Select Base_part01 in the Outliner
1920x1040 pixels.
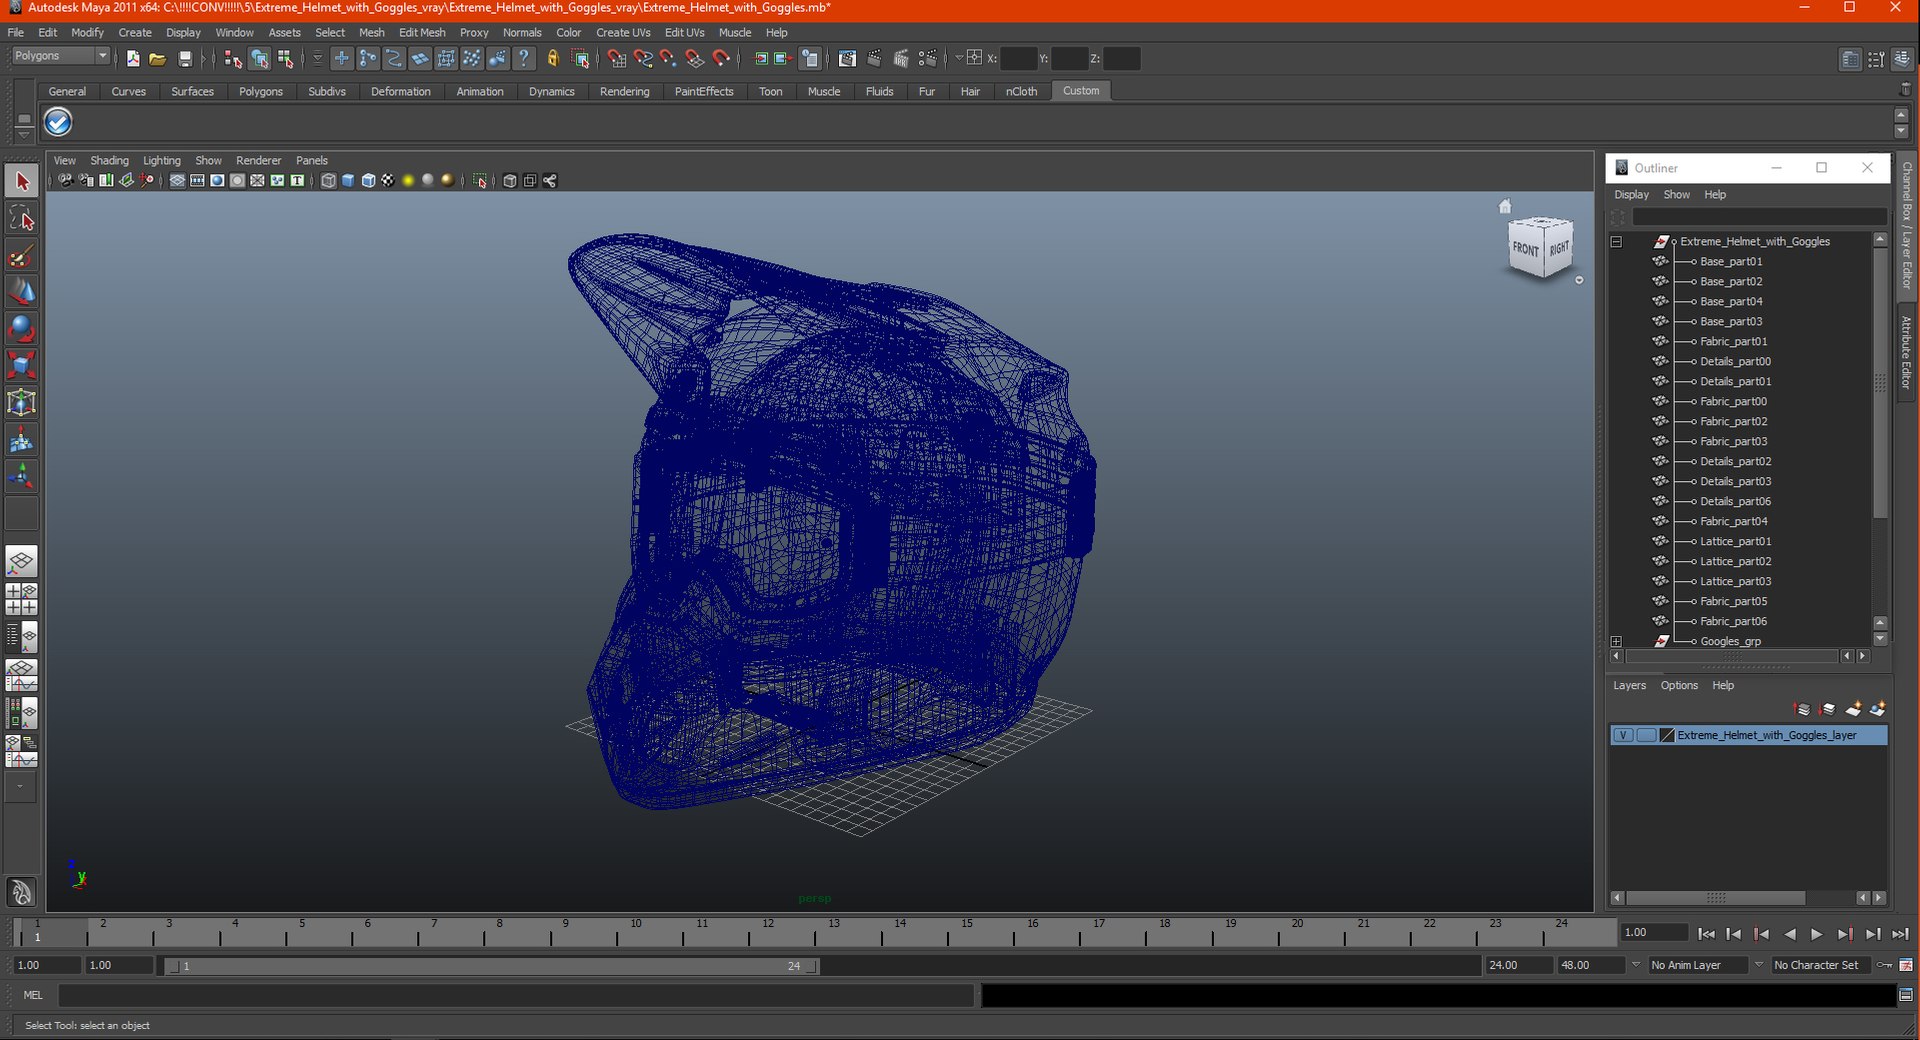coord(1731,262)
